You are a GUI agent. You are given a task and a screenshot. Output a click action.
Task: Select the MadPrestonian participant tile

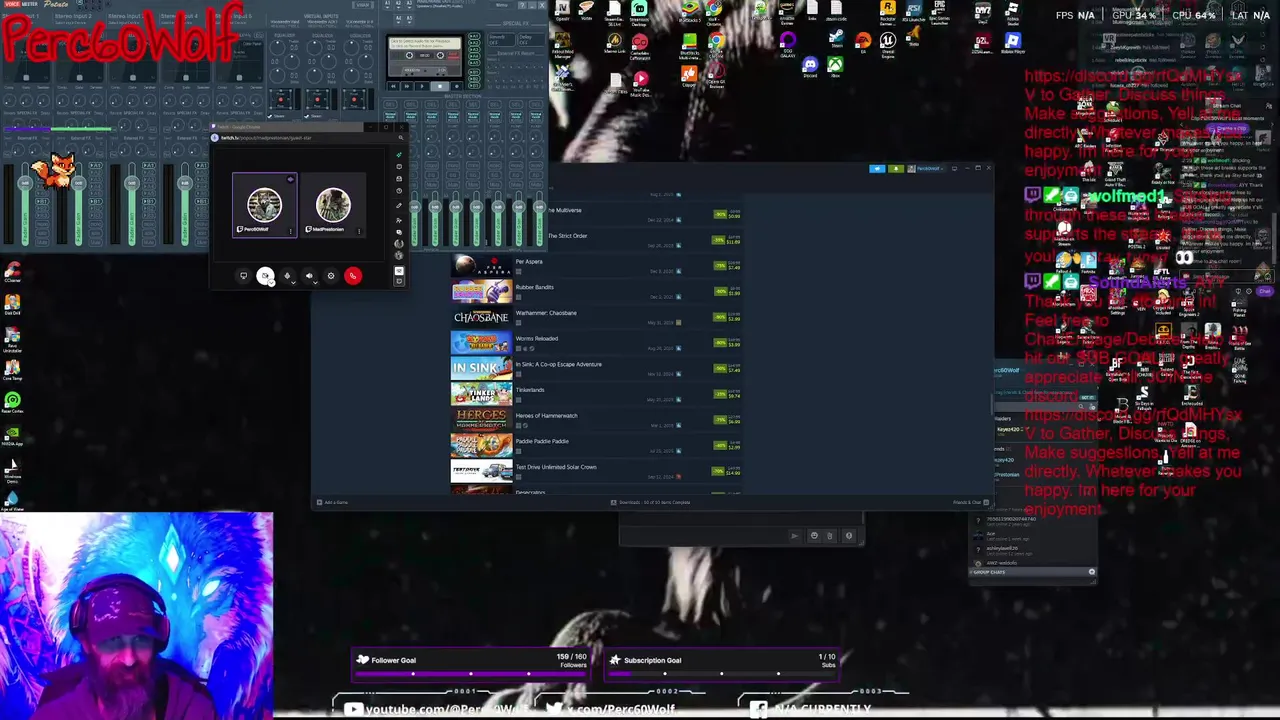point(333,205)
